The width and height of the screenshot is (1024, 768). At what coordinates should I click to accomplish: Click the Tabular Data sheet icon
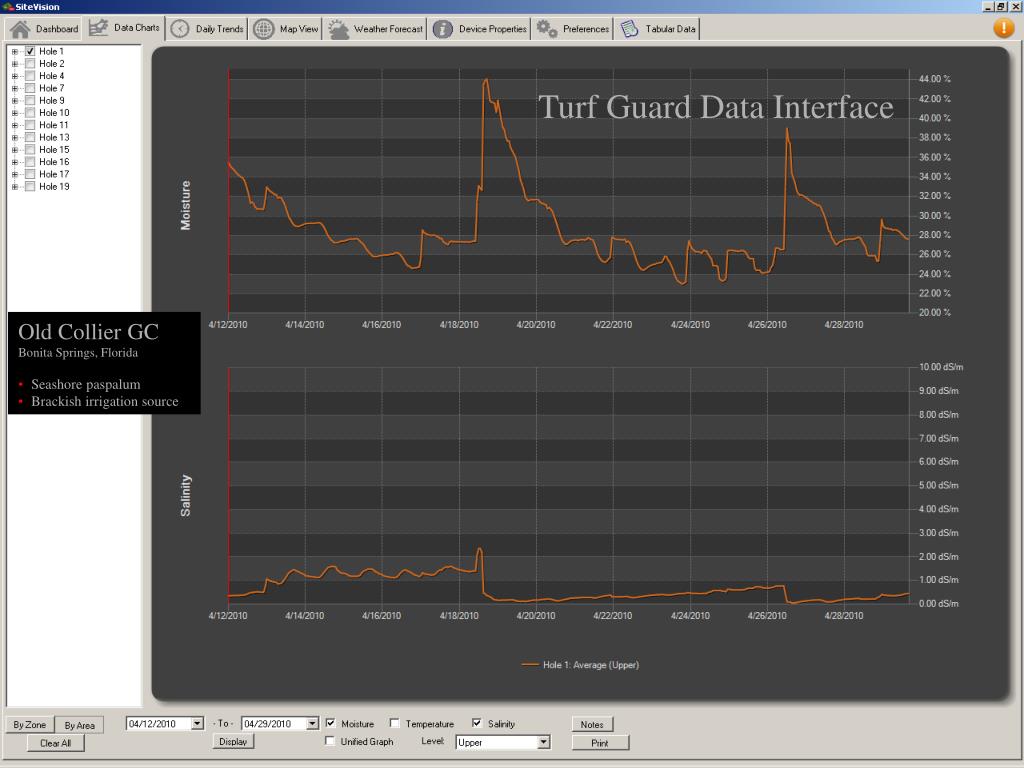pos(629,29)
